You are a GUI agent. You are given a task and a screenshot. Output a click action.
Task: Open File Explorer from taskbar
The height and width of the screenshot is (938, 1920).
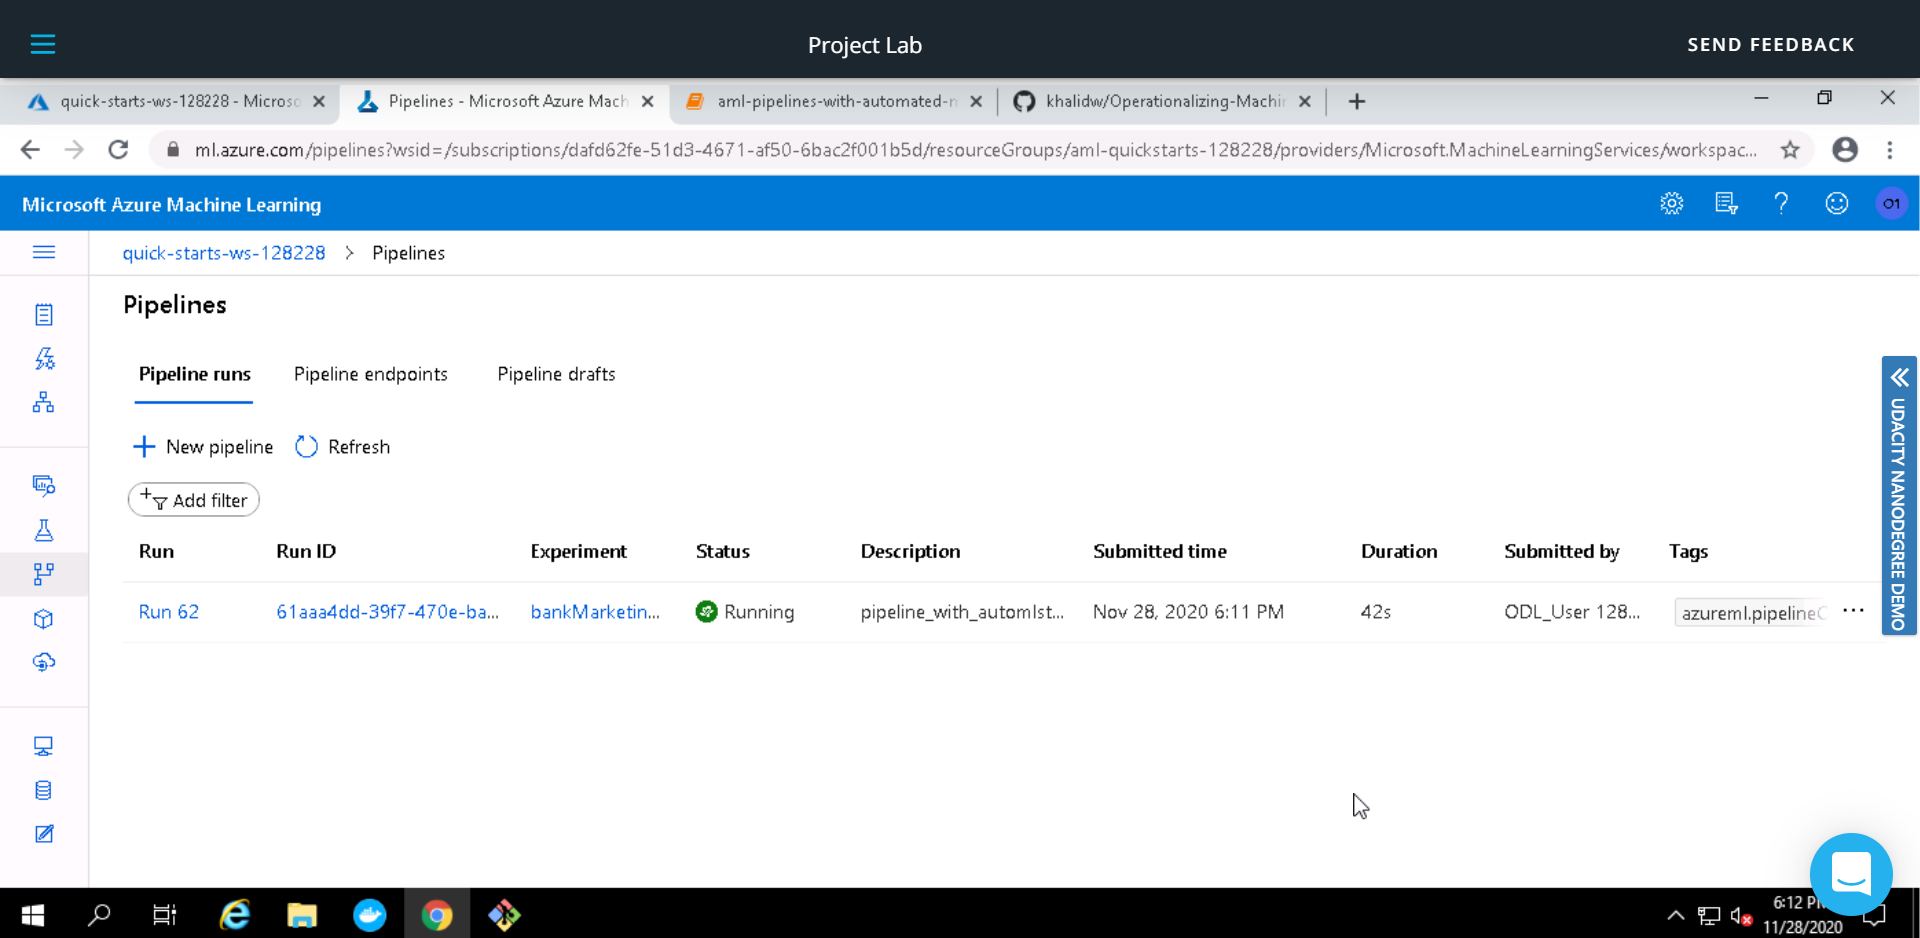coord(302,915)
